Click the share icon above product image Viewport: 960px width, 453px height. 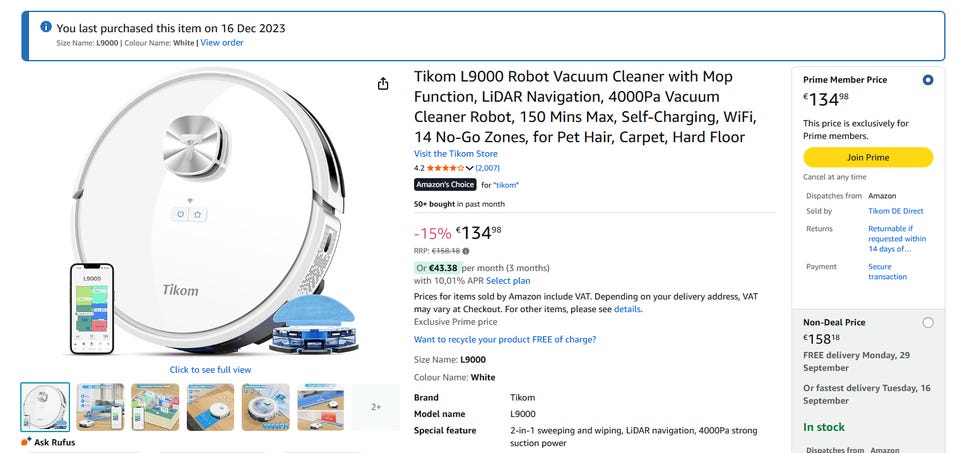tap(383, 84)
